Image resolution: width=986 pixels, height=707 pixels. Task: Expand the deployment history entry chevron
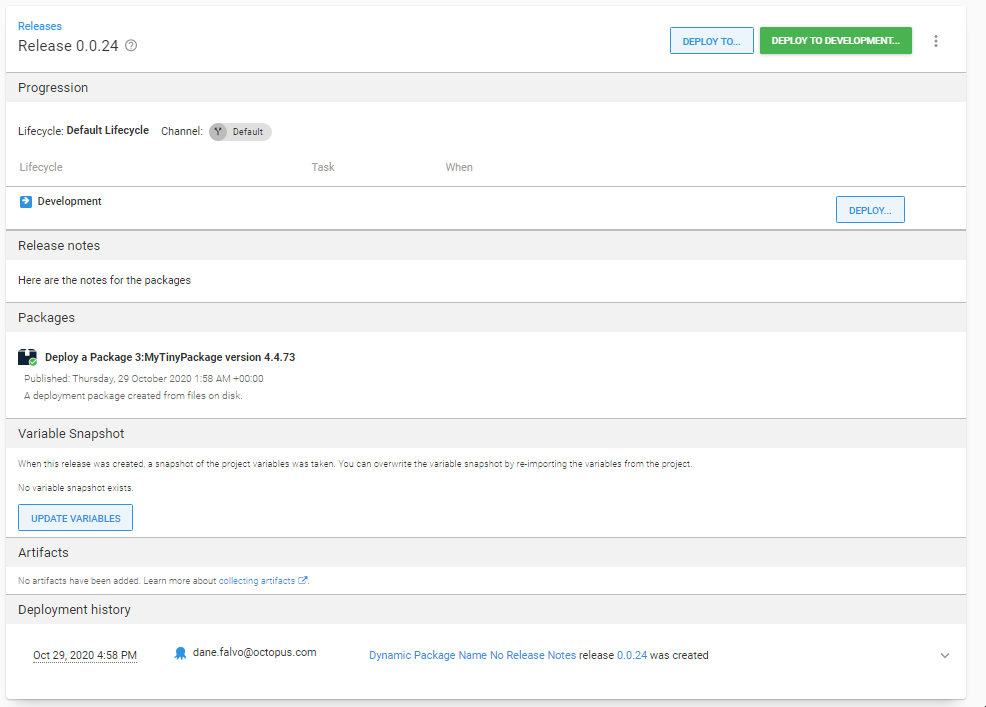pyautogui.click(x=944, y=655)
